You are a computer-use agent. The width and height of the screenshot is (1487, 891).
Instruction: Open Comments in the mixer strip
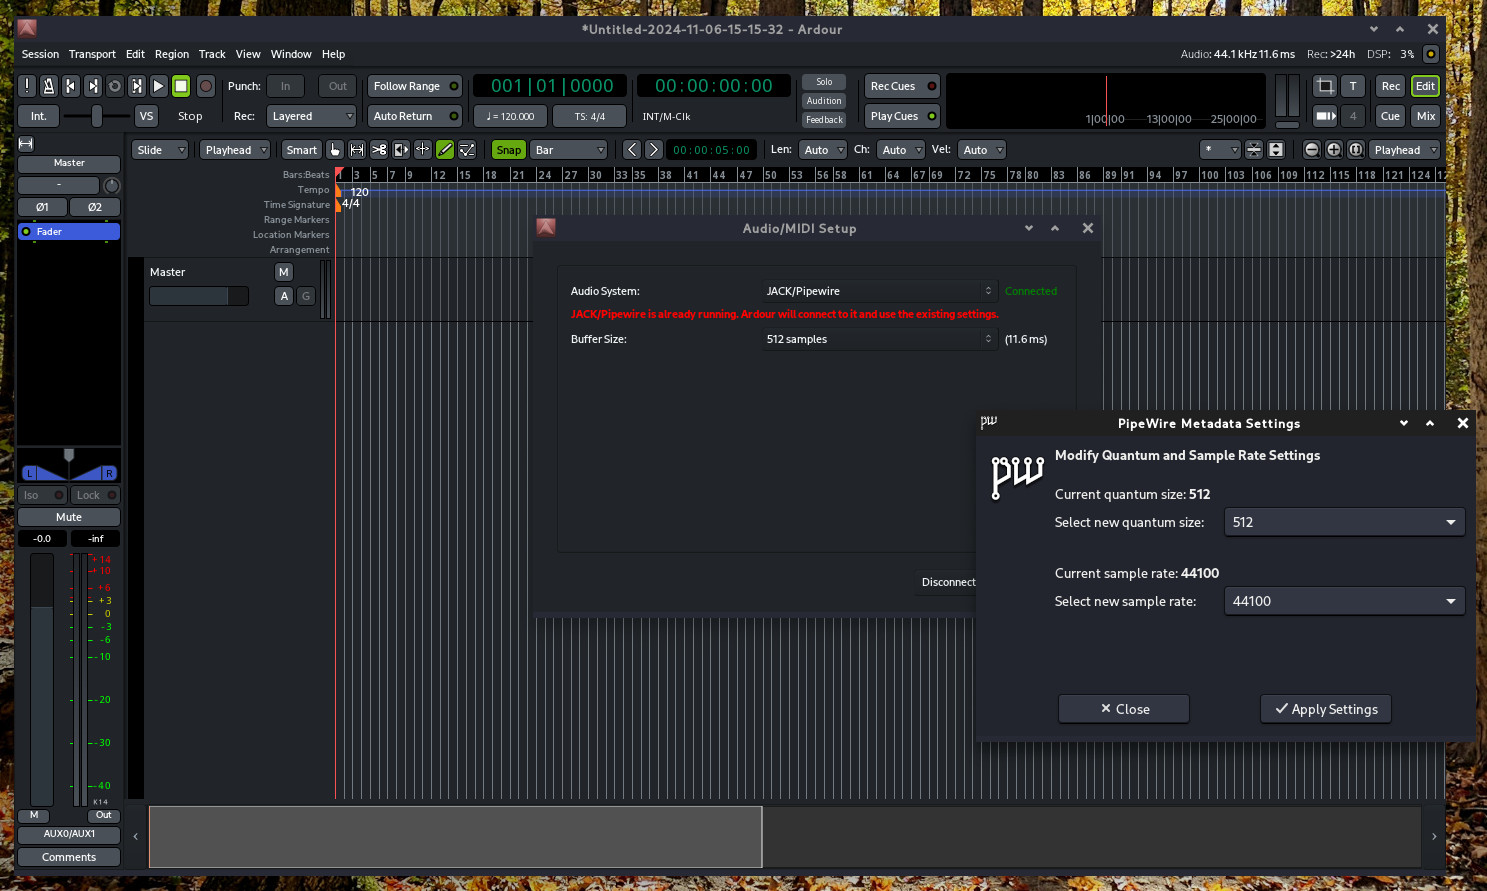click(x=69, y=857)
